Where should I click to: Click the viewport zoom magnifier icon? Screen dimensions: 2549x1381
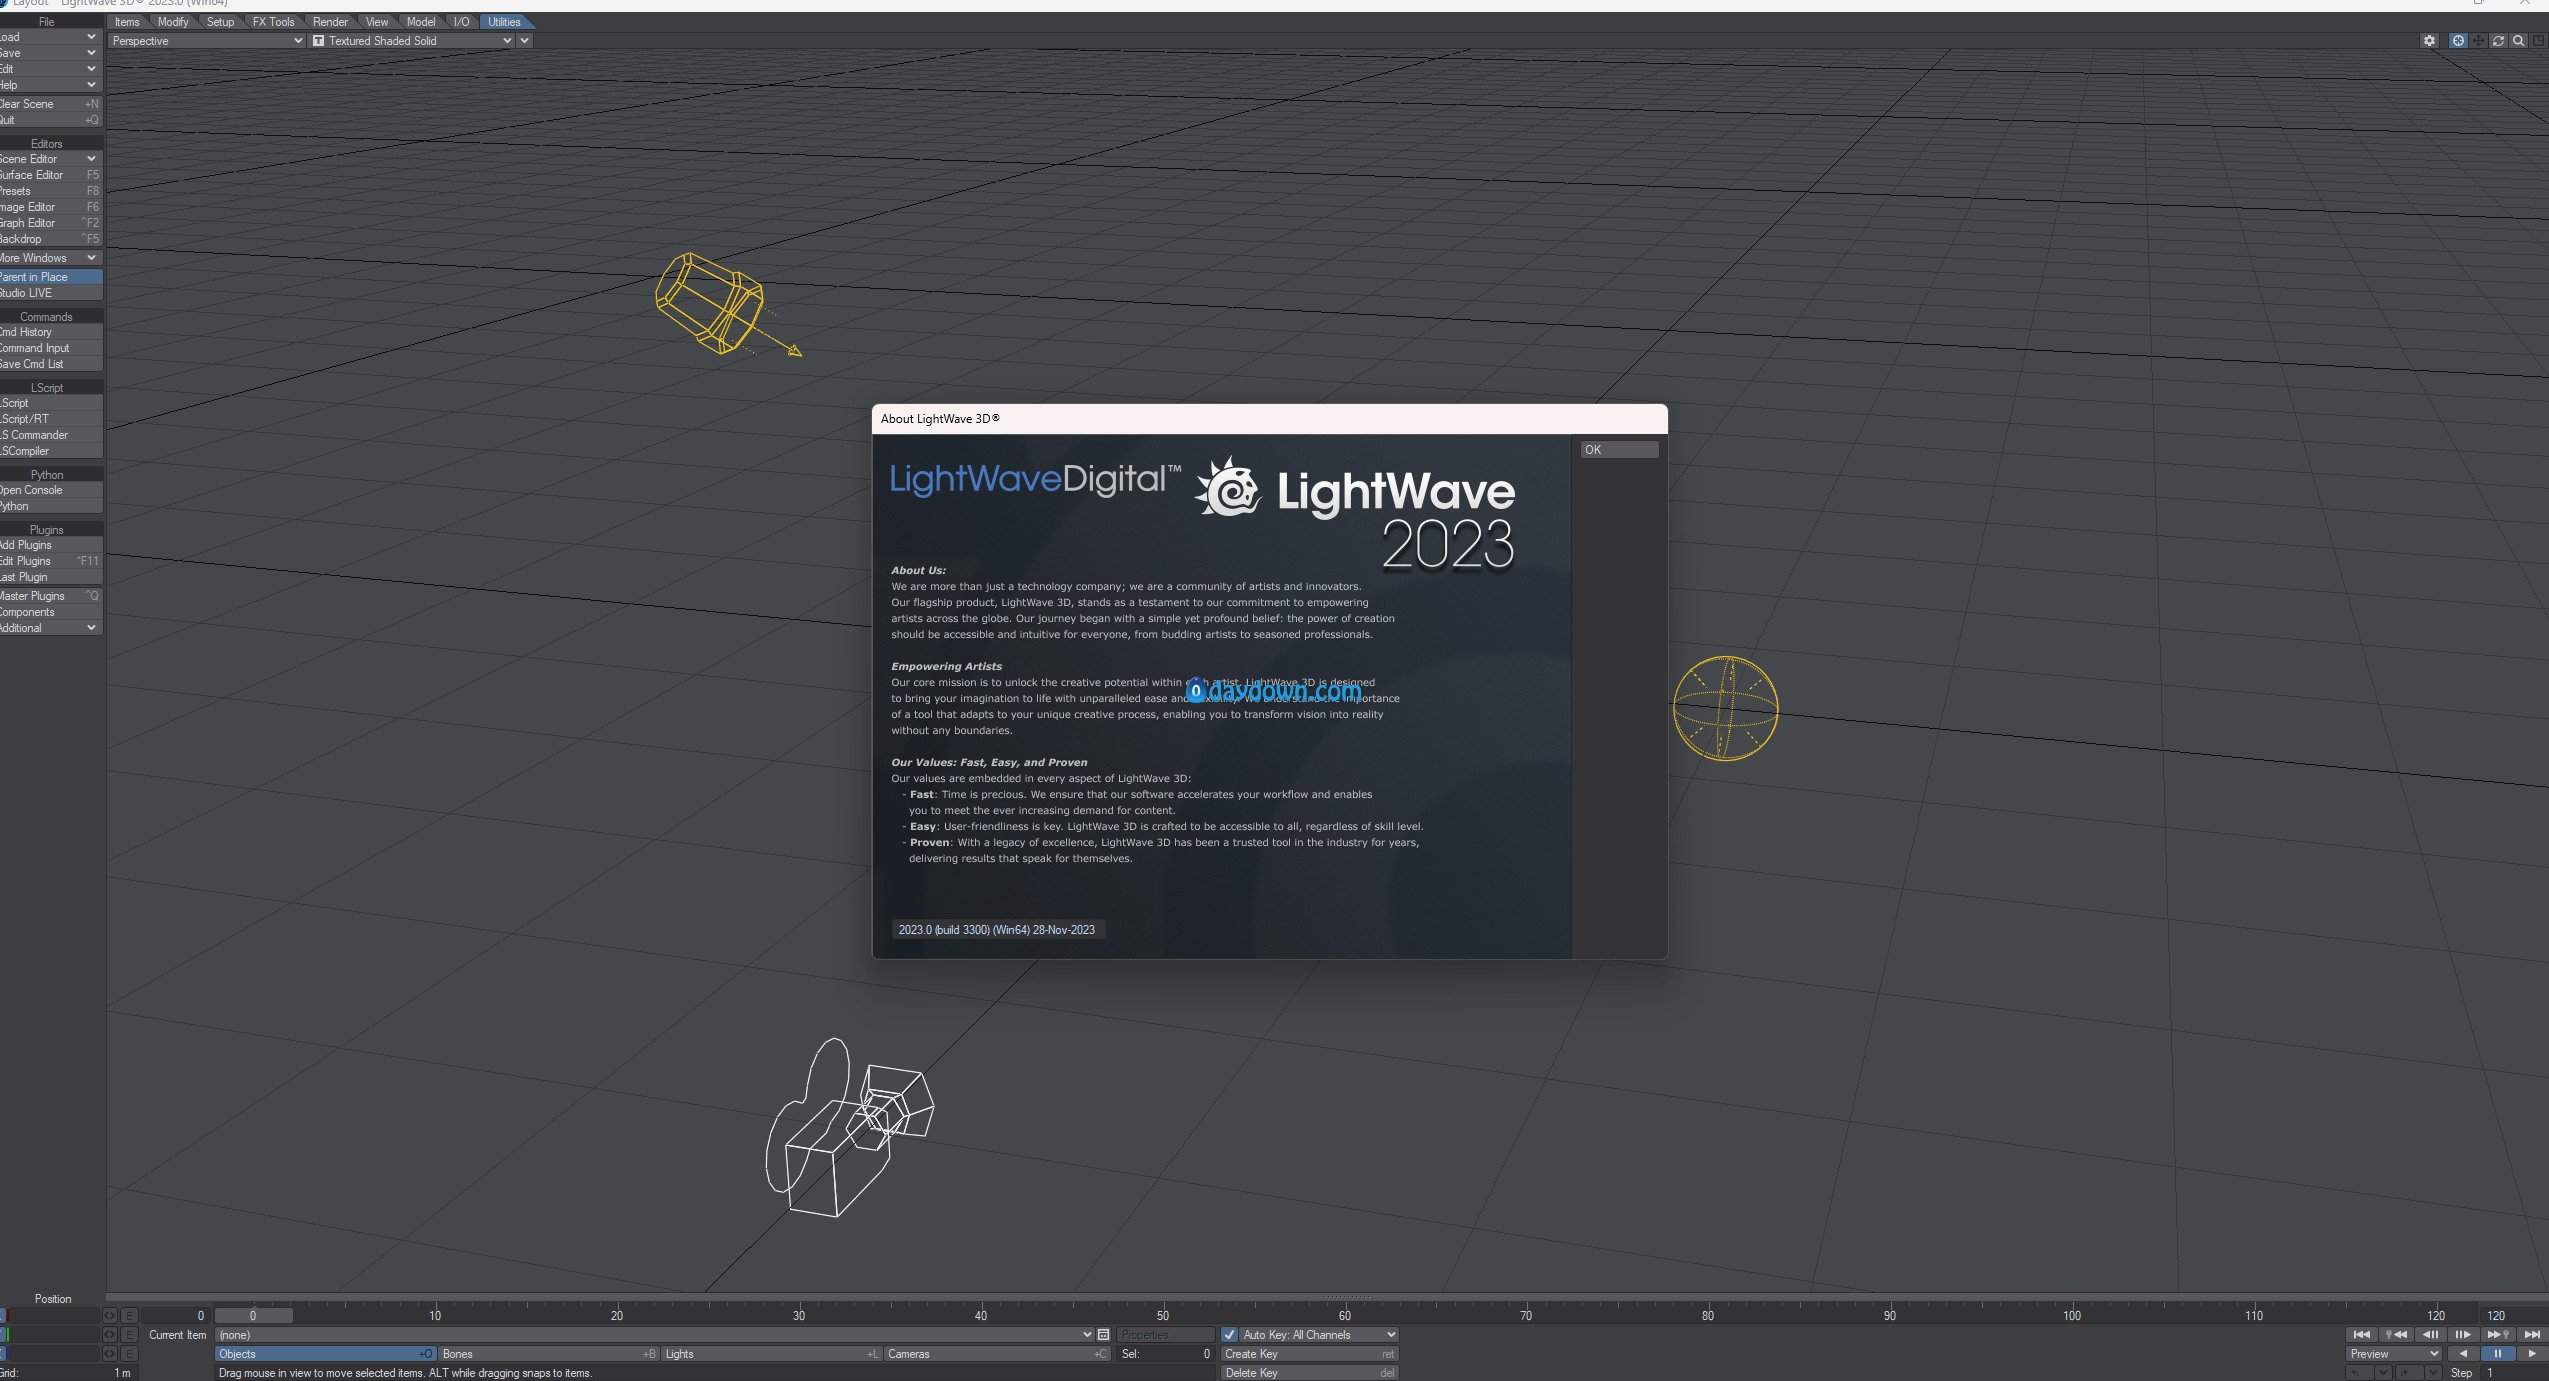point(2518,41)
